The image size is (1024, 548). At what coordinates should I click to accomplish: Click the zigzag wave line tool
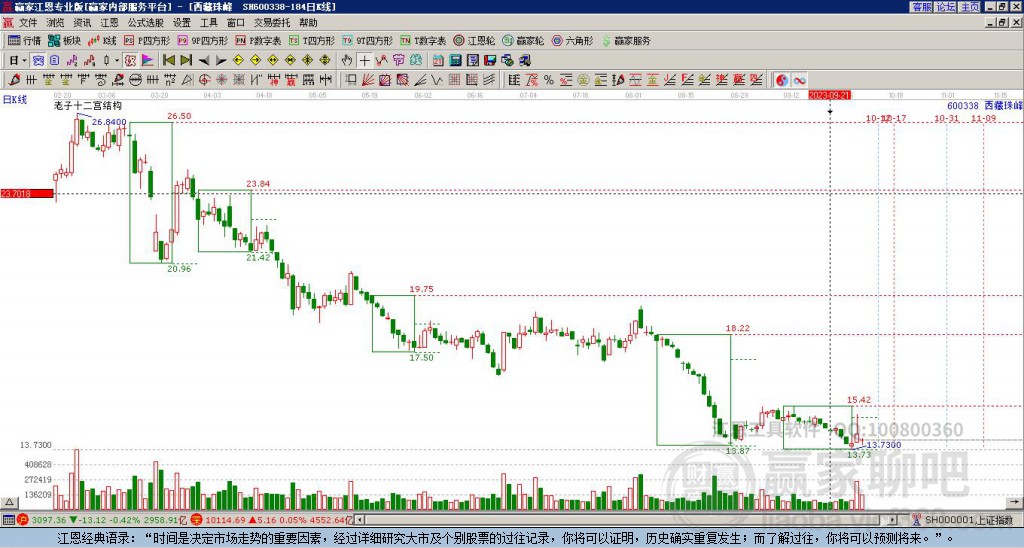pos(437,80)
